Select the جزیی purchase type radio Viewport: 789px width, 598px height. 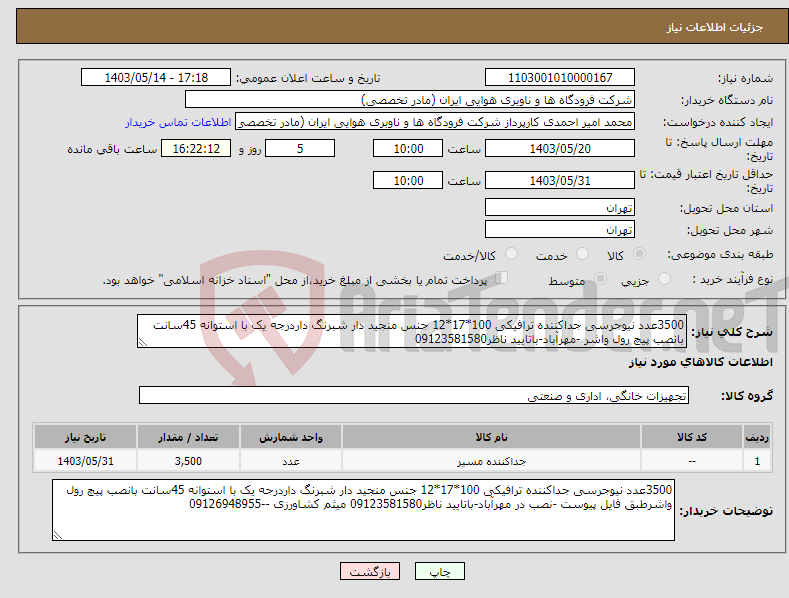coord(664,278)
